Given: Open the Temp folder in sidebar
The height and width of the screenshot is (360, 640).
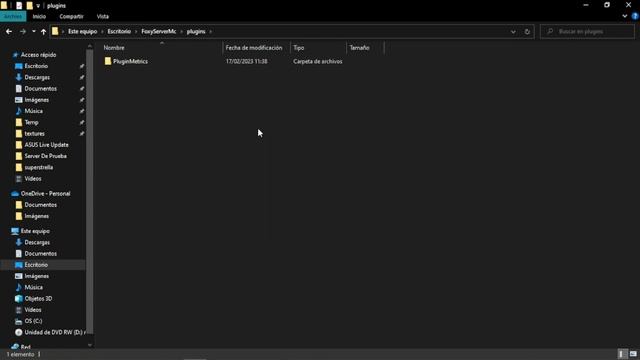Looking at the screenshot, I should click(x=31, y=122).
